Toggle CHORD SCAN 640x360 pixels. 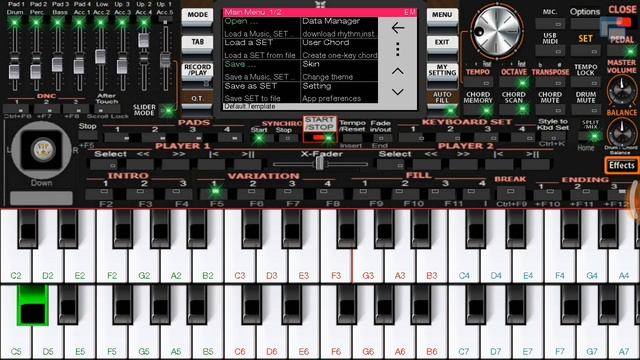point(514,109)
